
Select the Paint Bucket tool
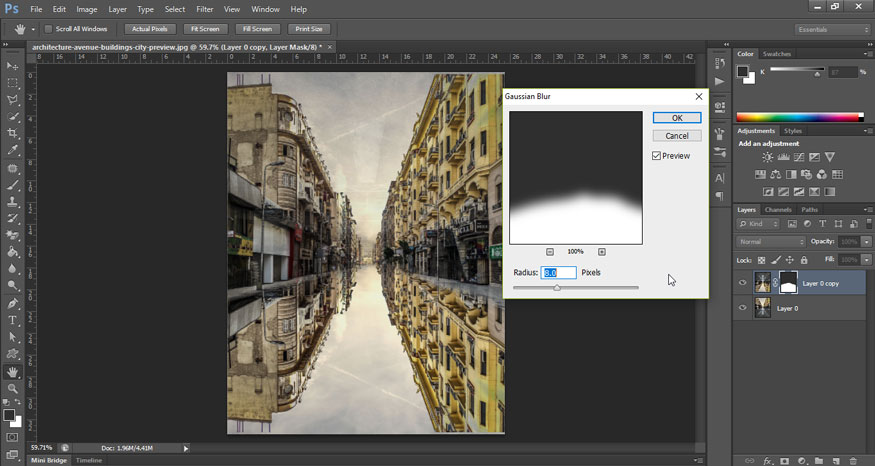click(x=12, y=252)
